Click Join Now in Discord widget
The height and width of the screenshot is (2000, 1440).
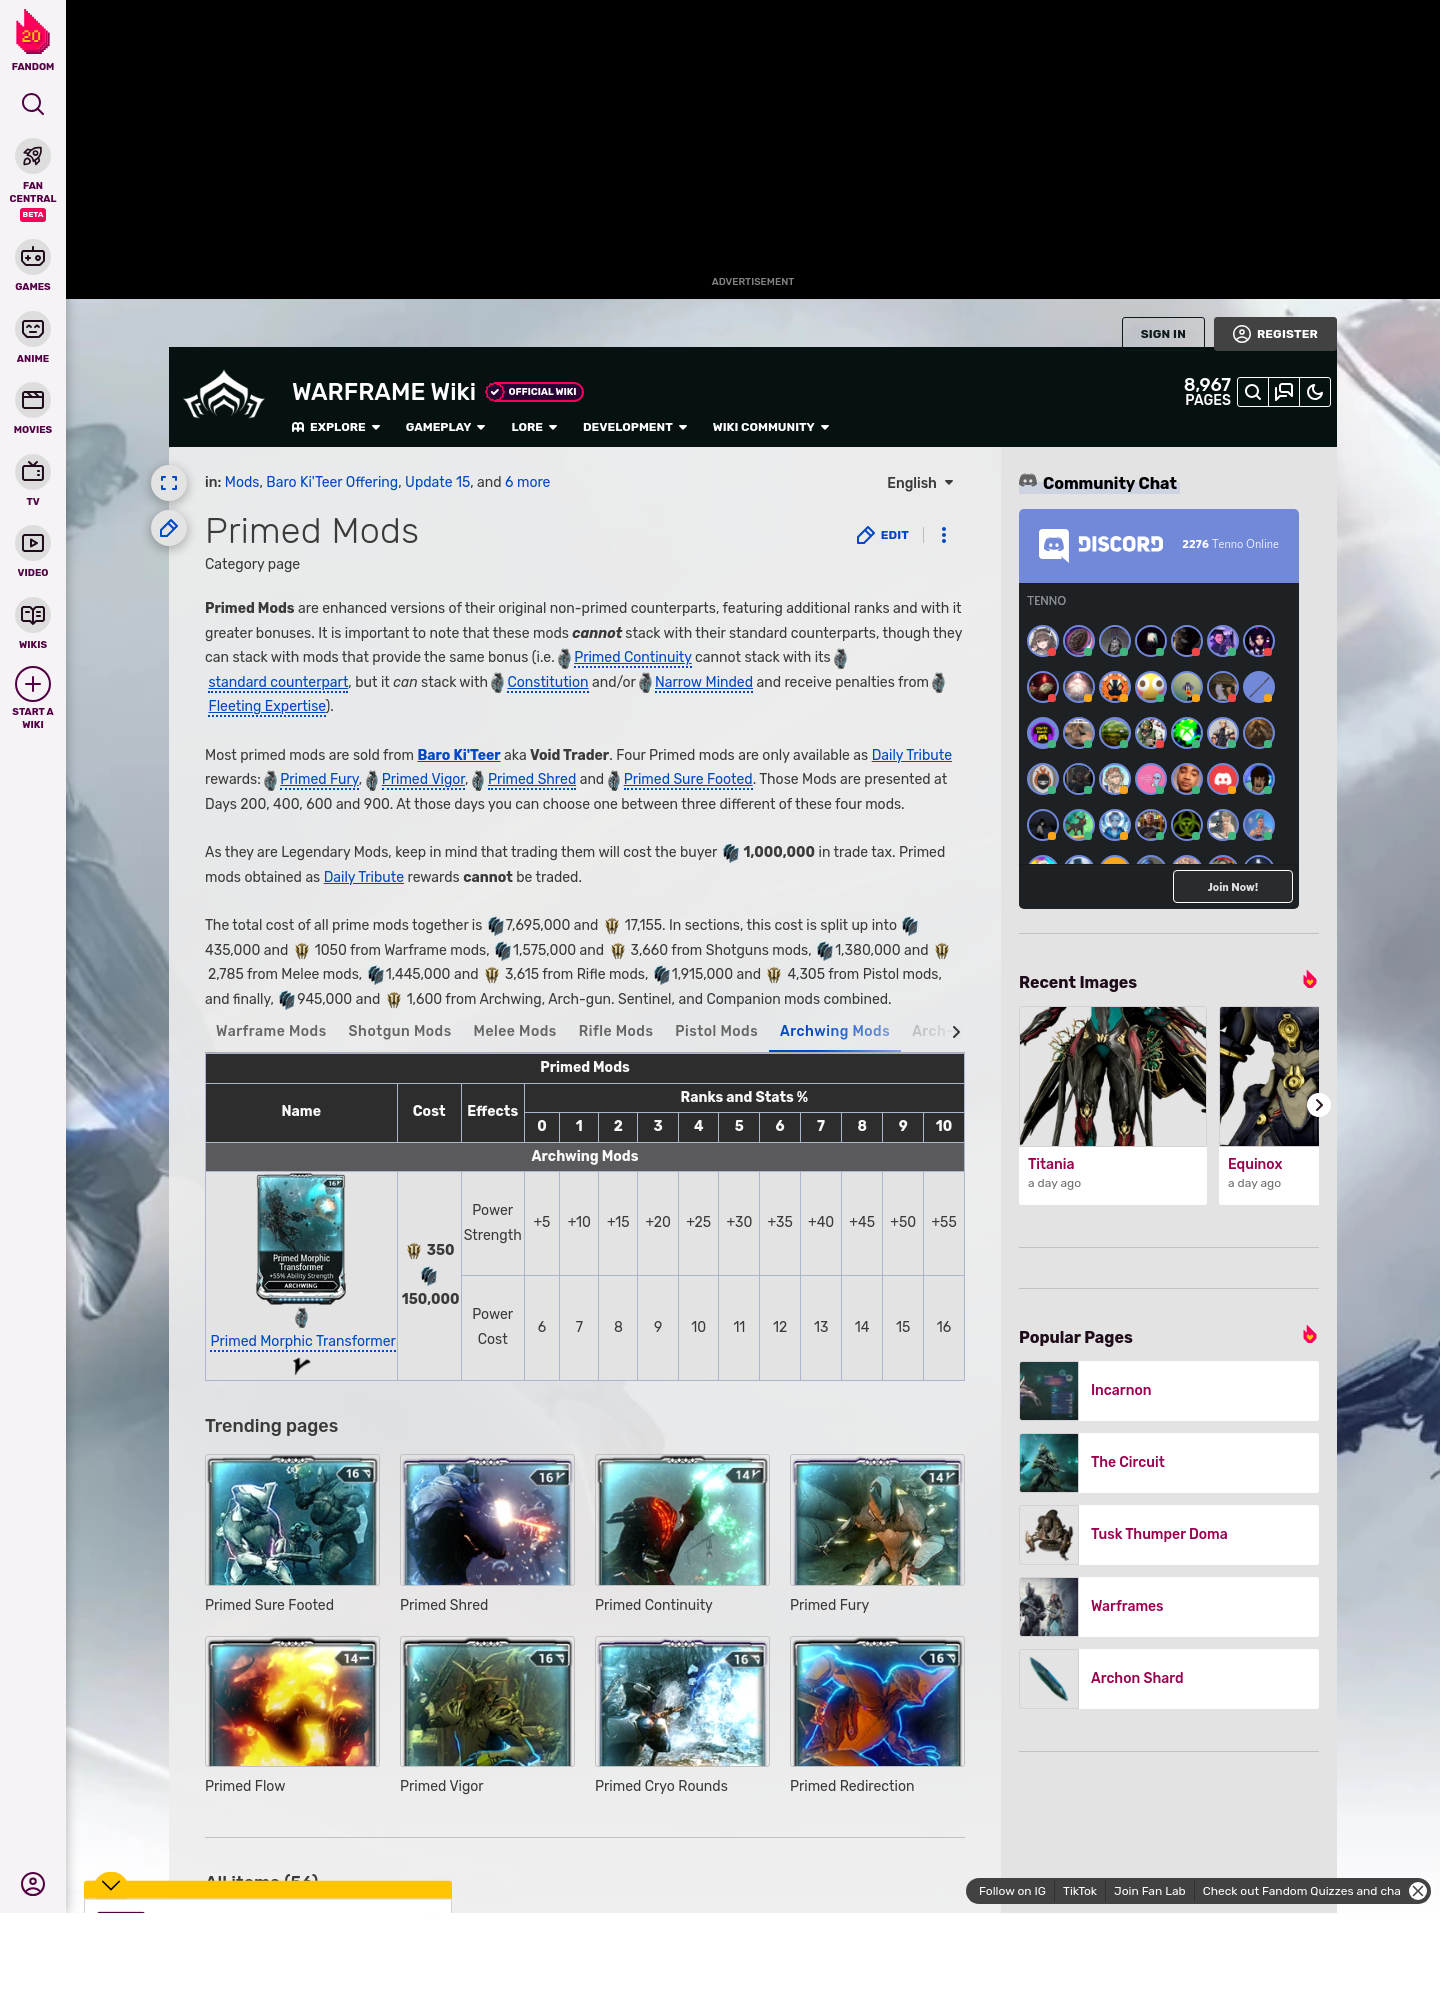pos(1232,886)
